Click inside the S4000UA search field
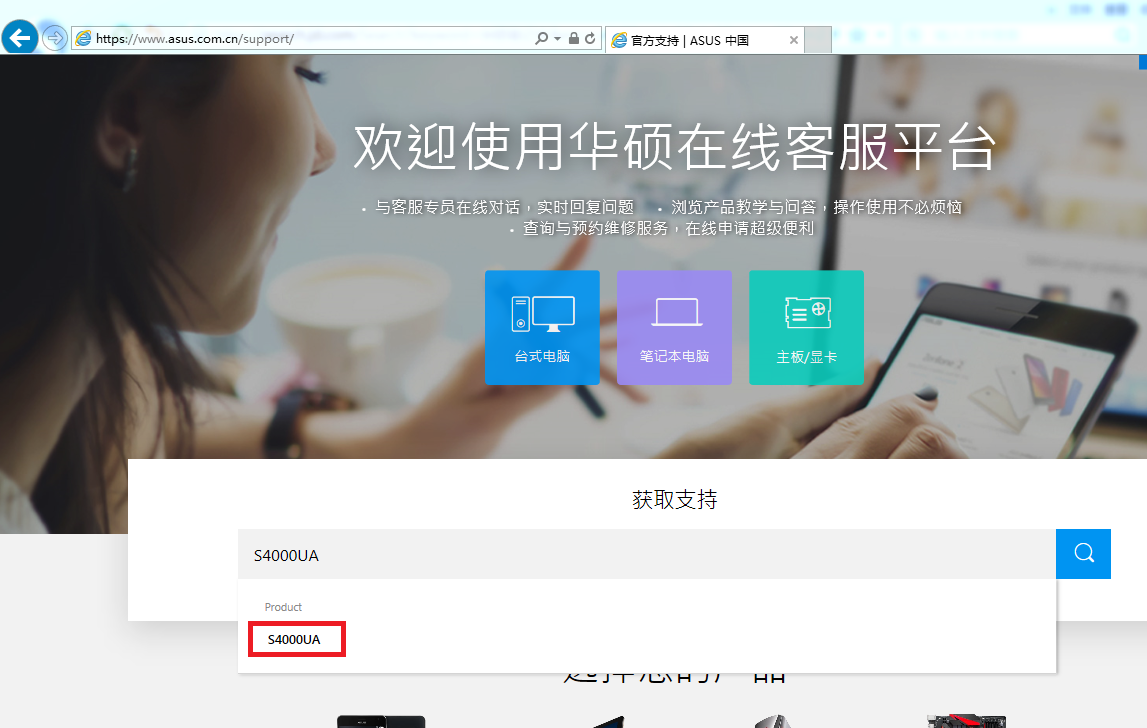The image size is (1147, 728). click(x=600, y=553)
